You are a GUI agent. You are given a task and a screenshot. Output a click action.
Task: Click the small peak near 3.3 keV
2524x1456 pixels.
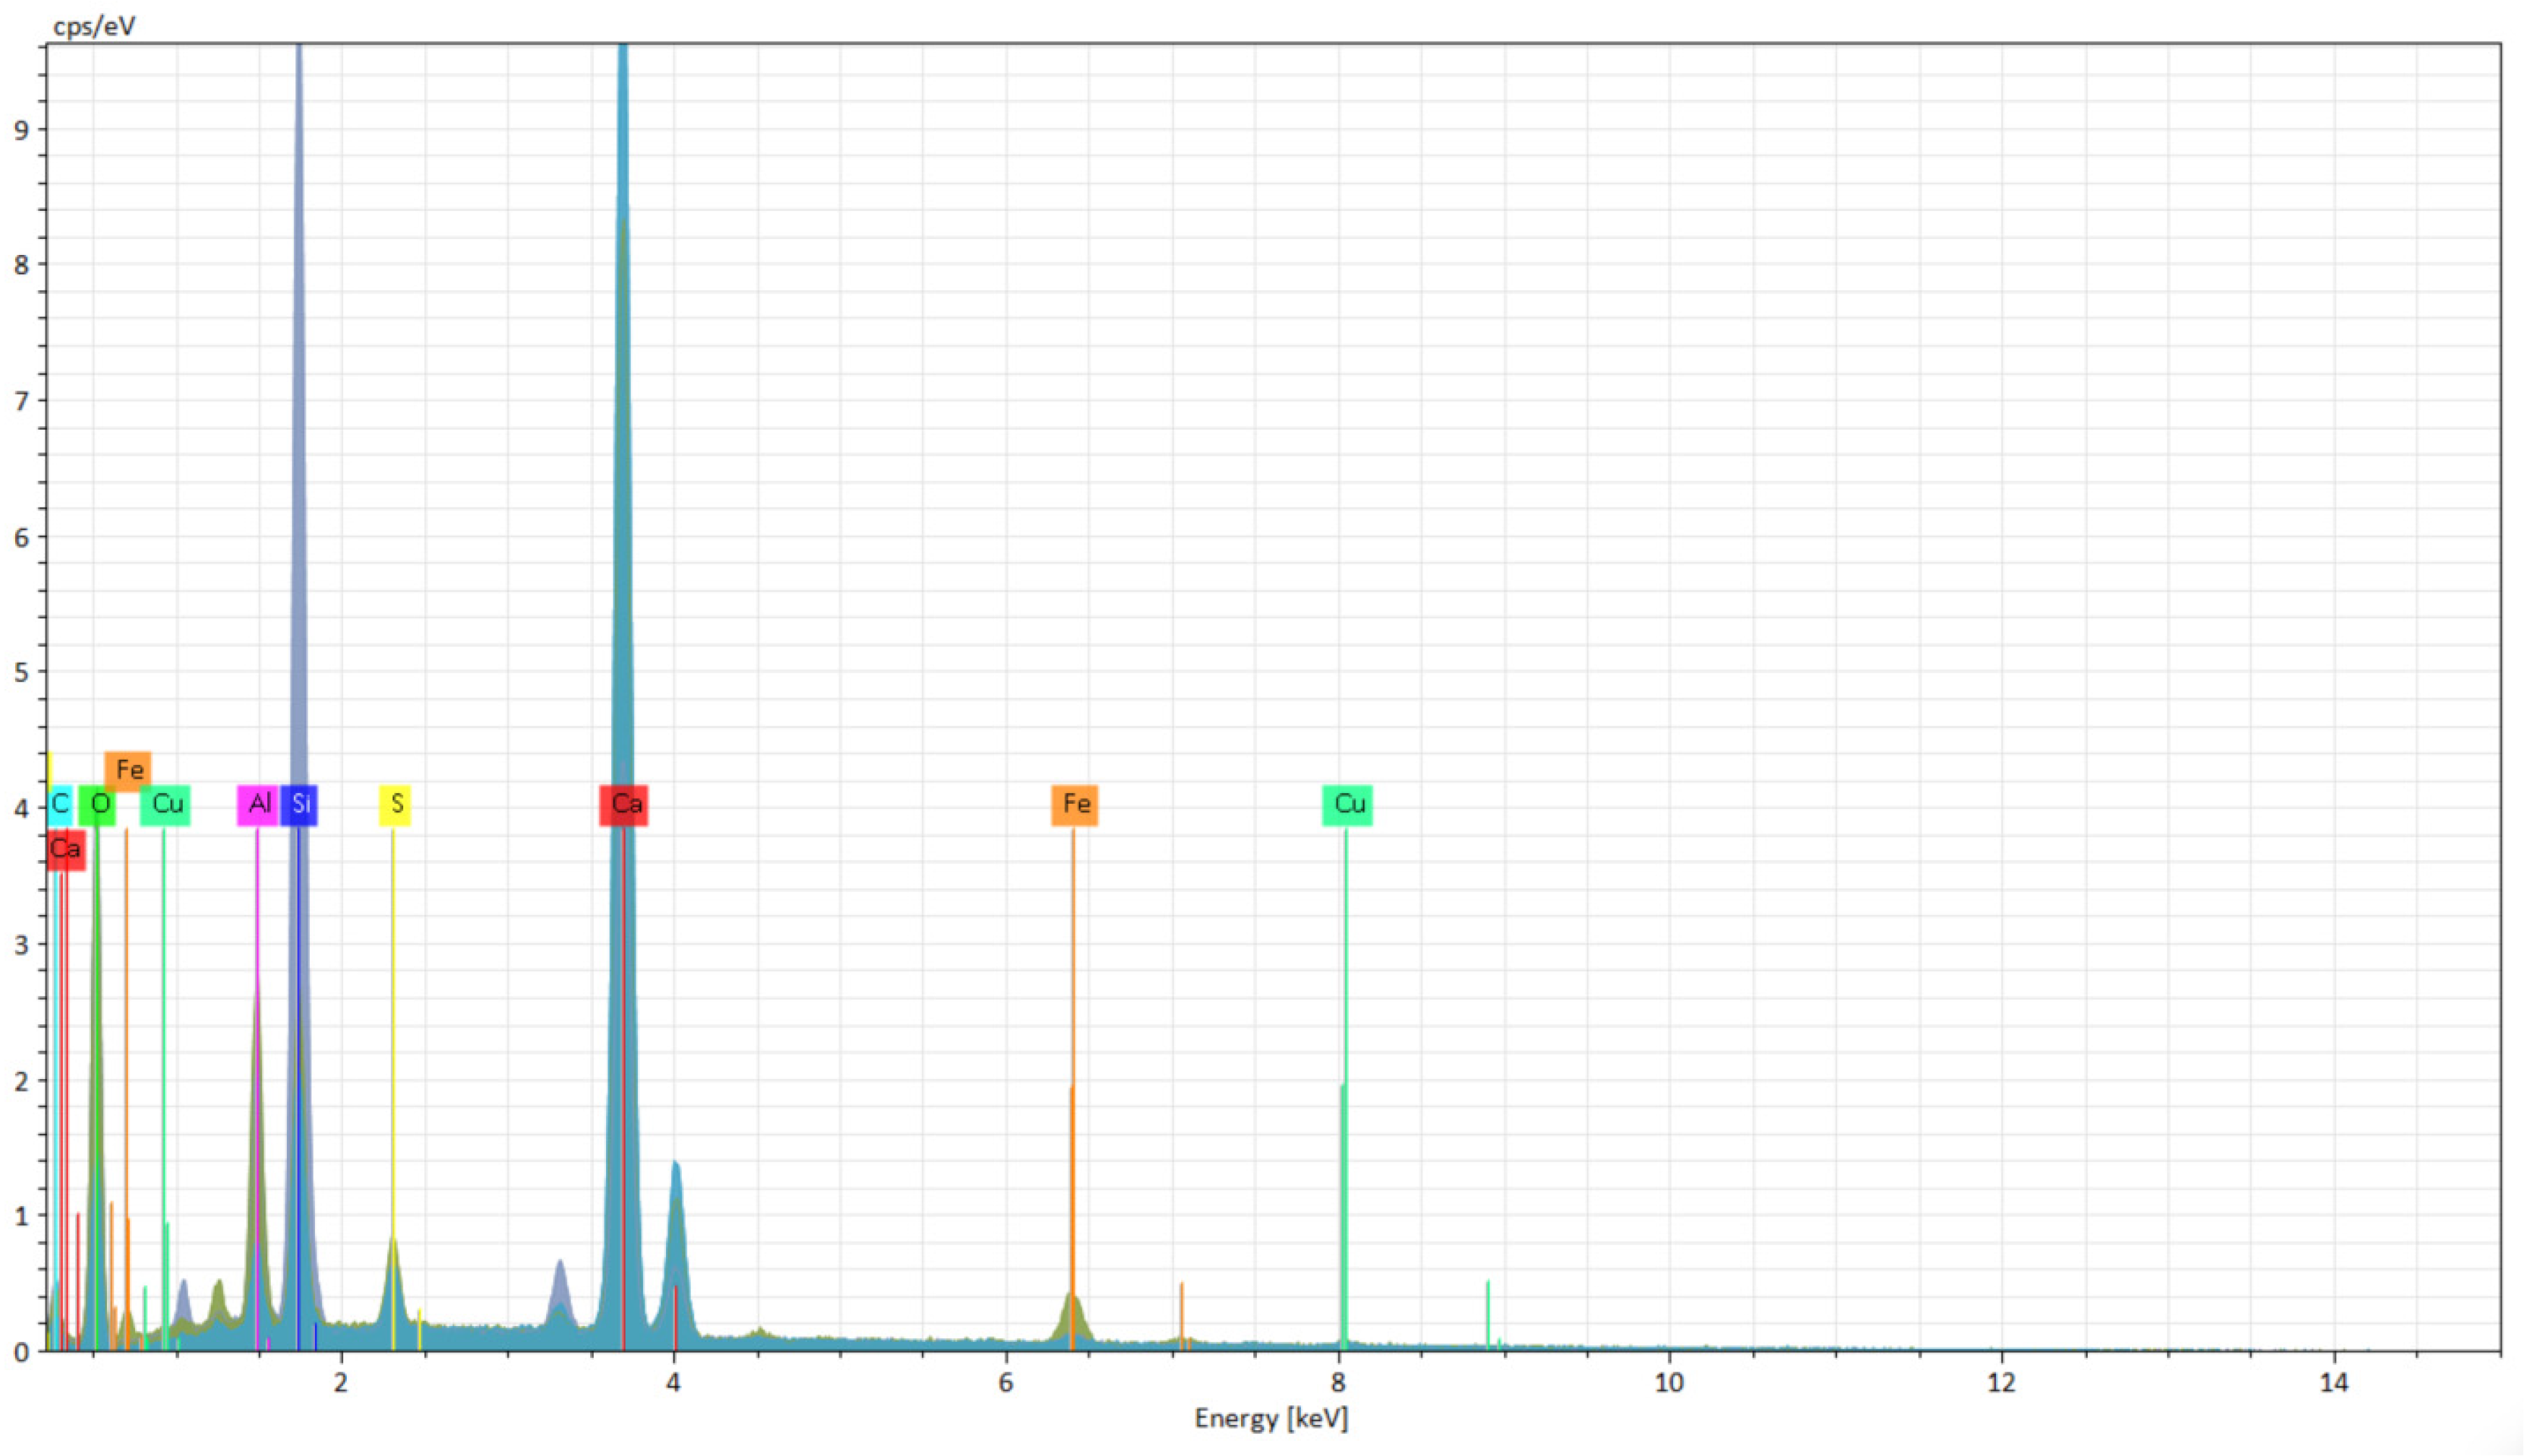coord(560,1290)
